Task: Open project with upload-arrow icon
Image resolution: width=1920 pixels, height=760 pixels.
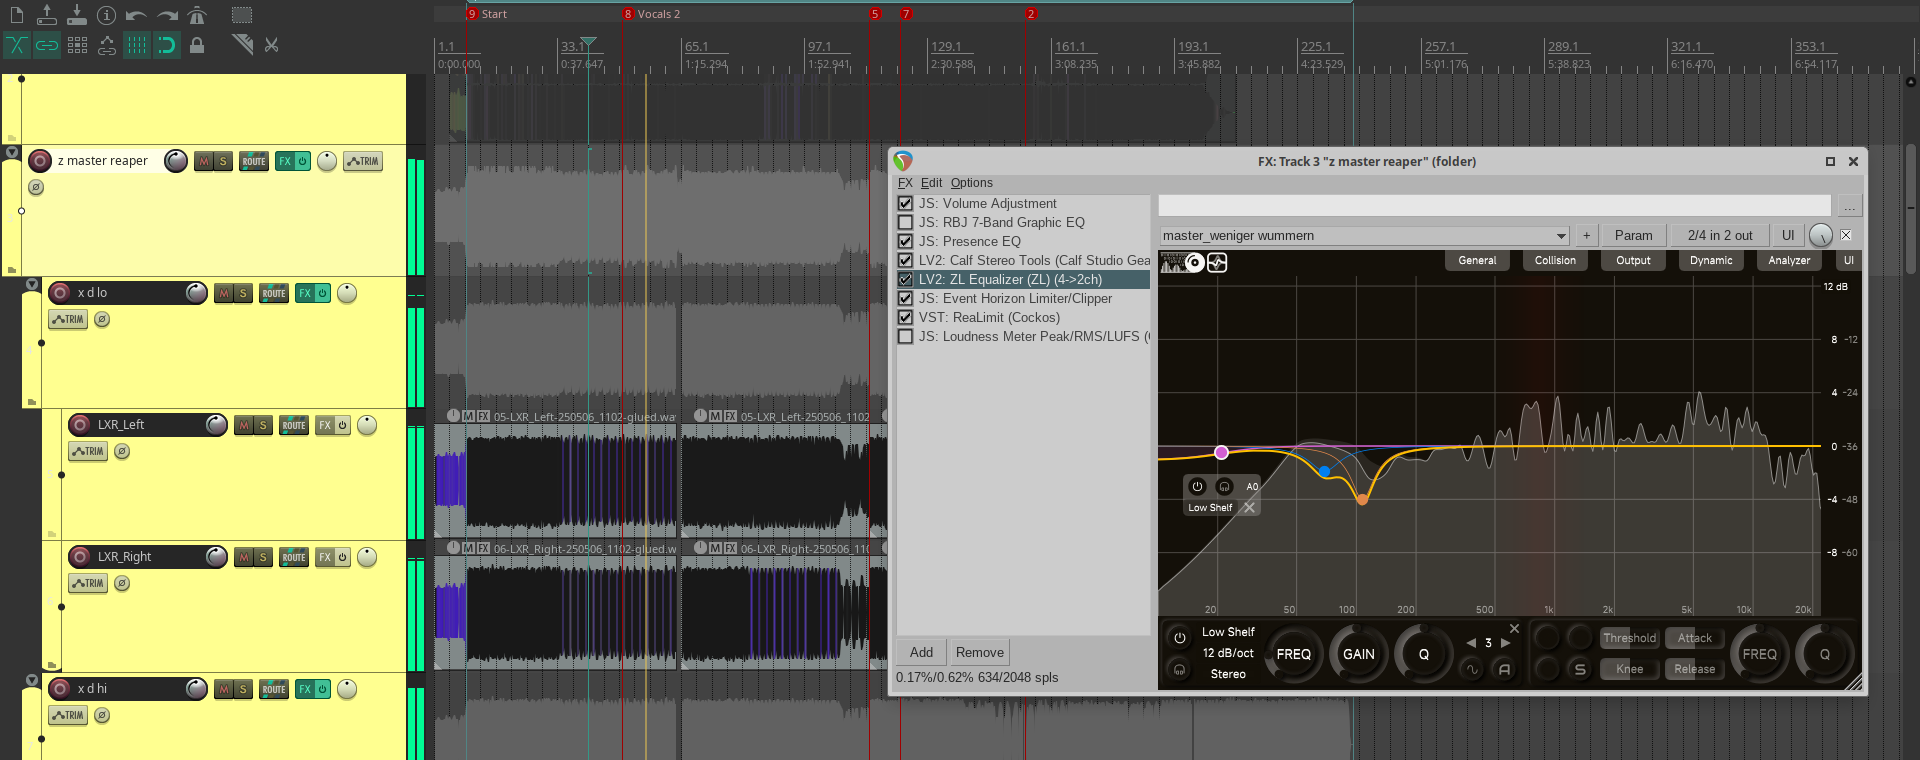Action: (x=46, y=15)
